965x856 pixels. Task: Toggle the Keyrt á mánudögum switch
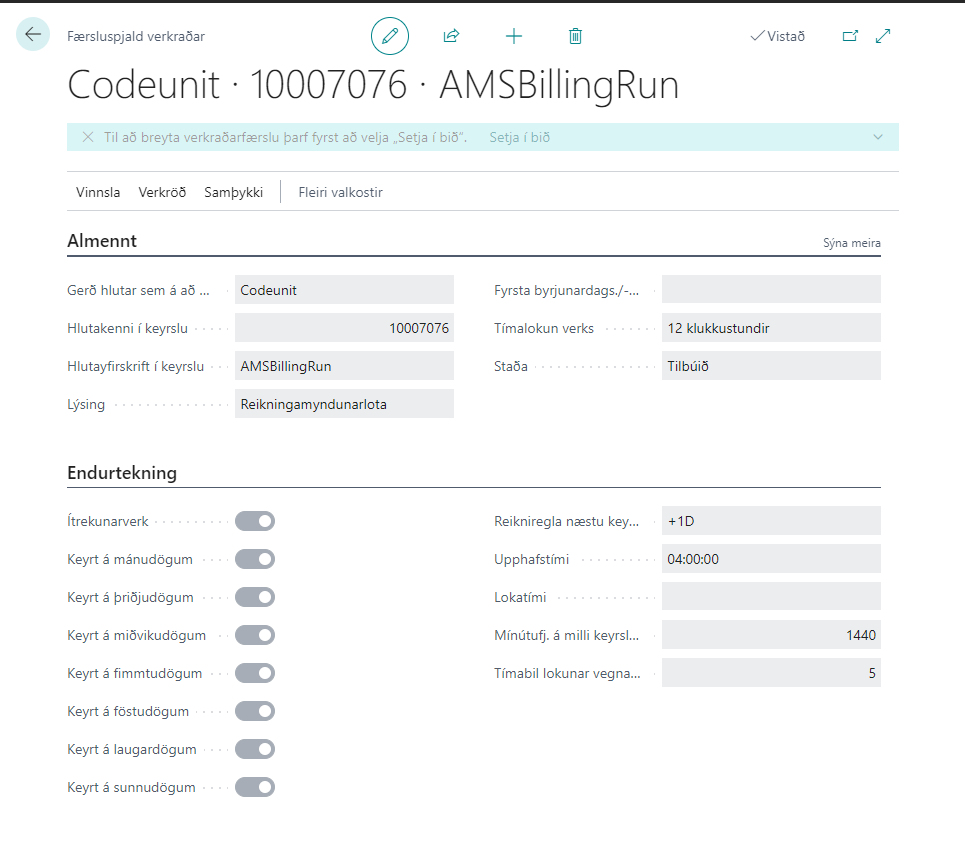point(255,559)
